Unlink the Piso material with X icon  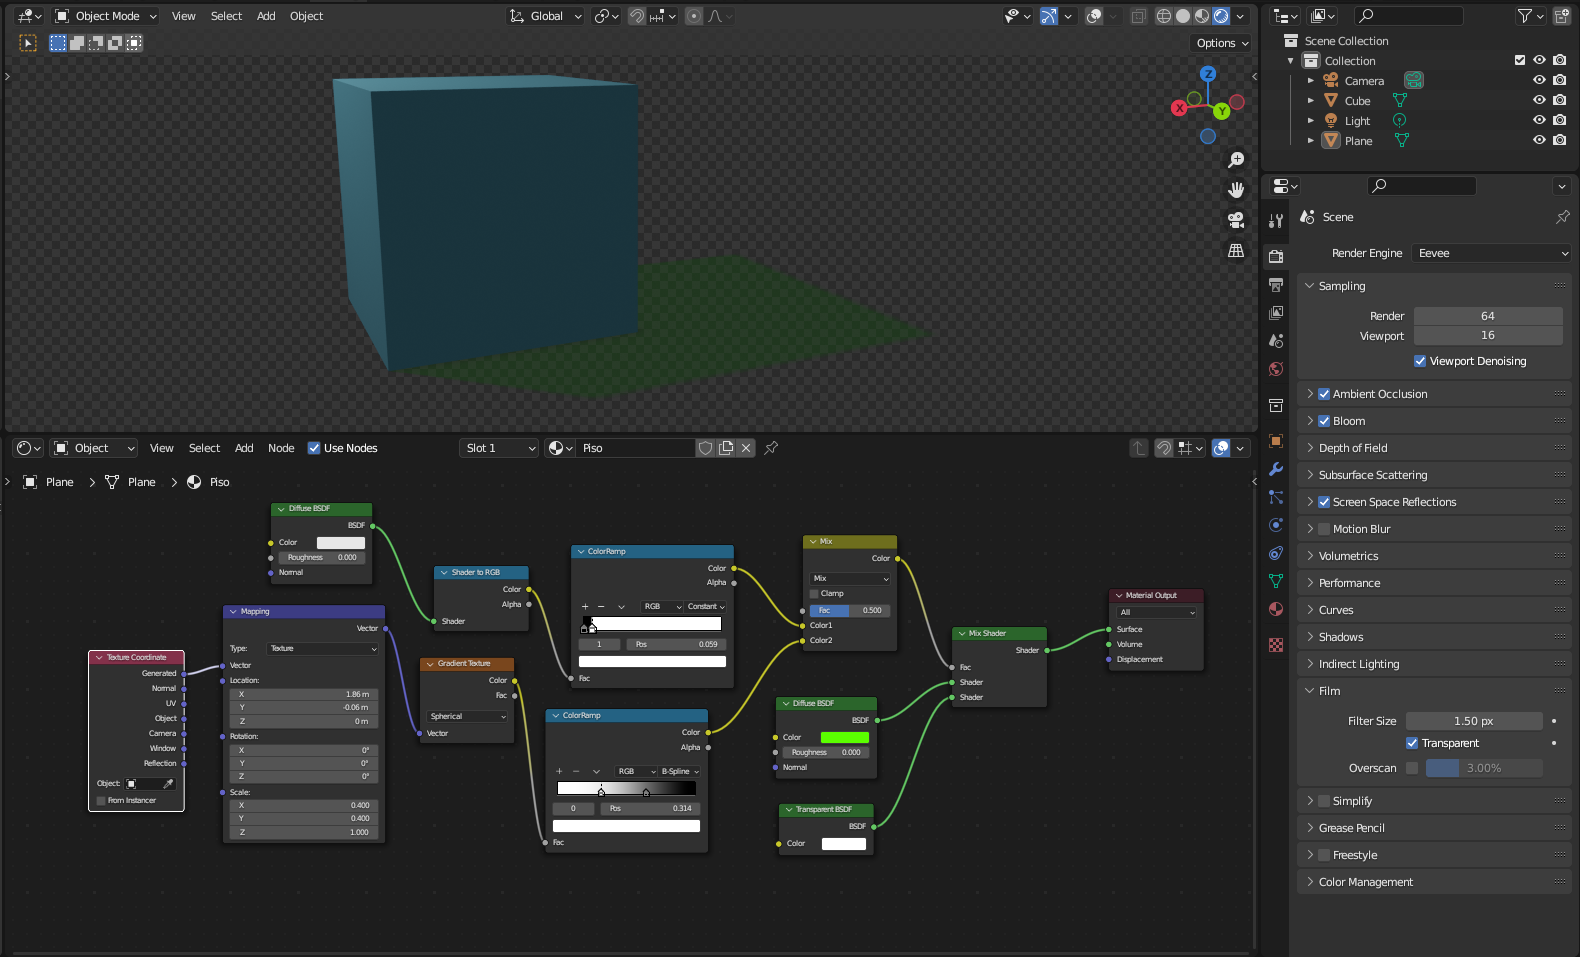pos(746,448)
